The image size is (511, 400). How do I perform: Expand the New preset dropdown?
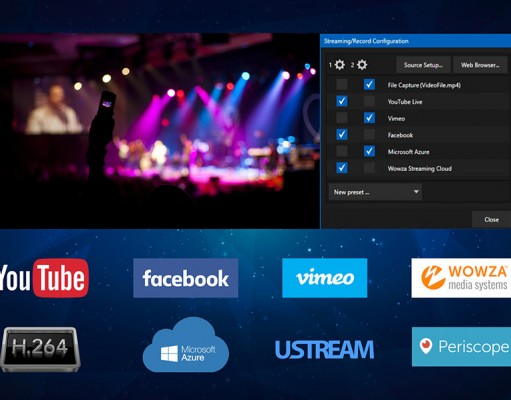(375, 192)
